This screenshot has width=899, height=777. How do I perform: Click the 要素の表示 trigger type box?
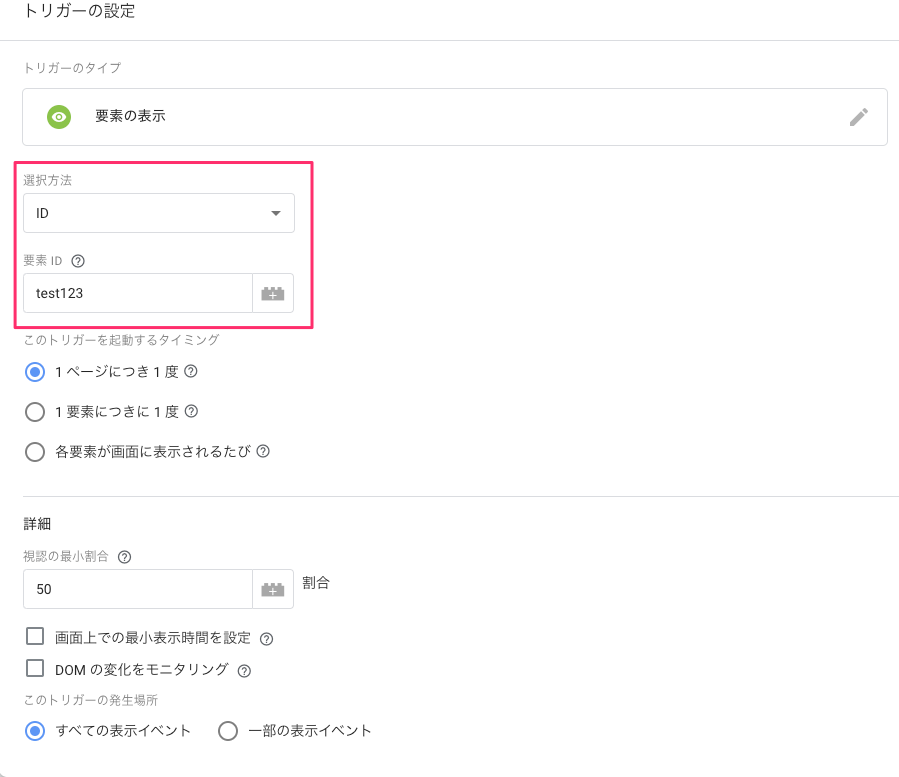[455, 117]
